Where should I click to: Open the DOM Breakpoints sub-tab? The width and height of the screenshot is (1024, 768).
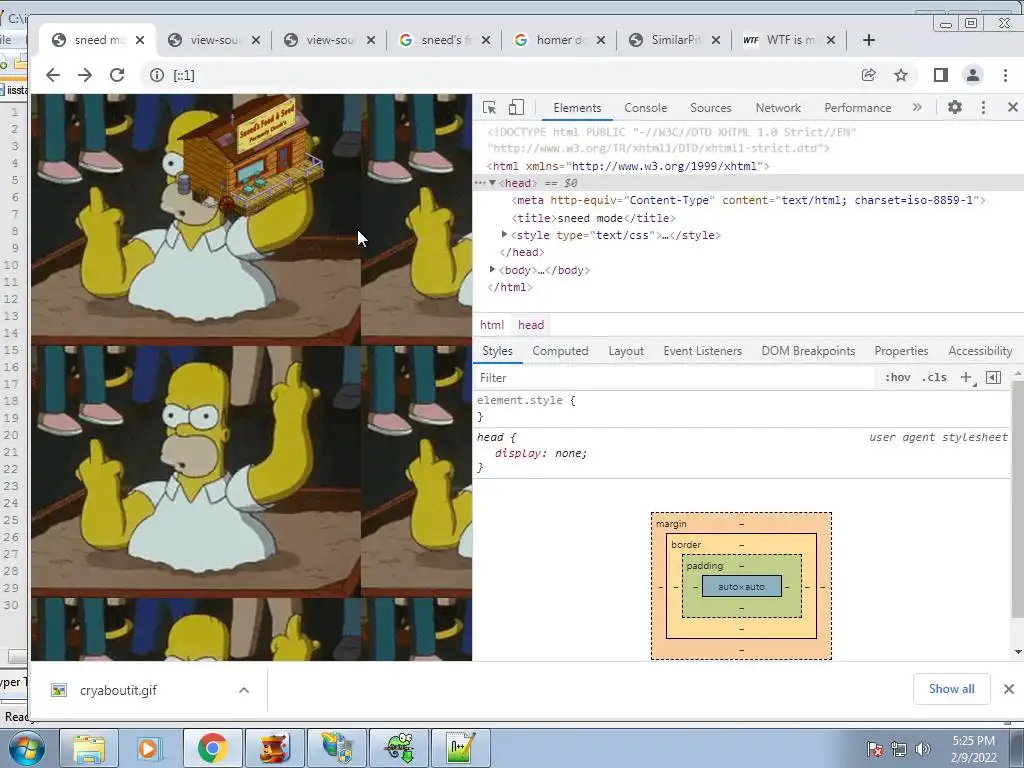(808, 351)
